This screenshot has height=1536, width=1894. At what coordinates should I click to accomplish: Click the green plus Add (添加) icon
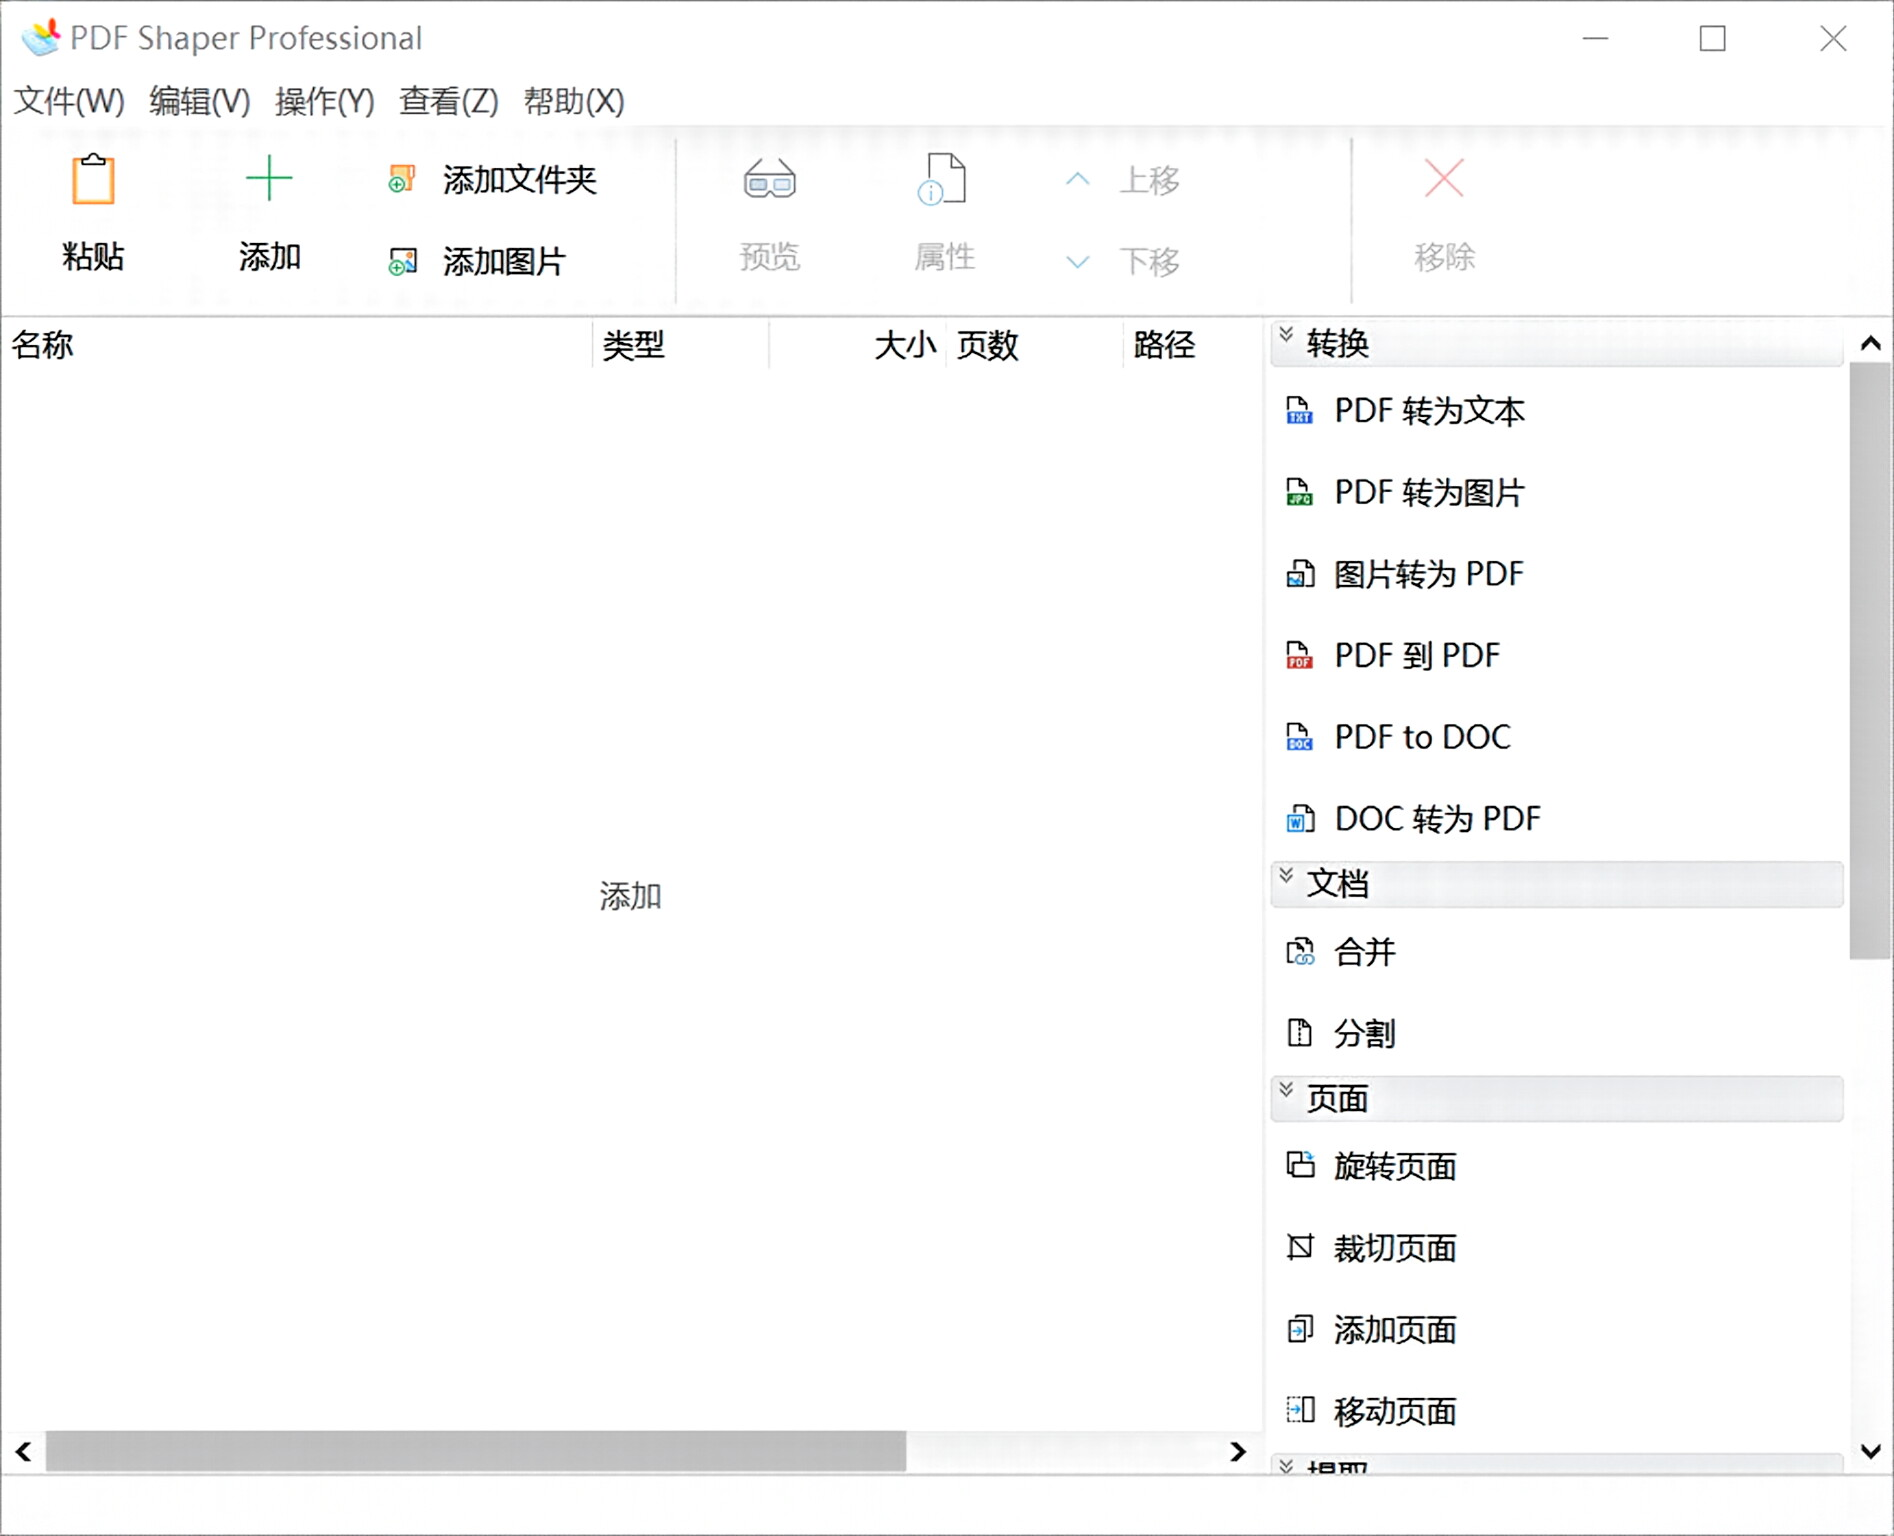[269, 179]
